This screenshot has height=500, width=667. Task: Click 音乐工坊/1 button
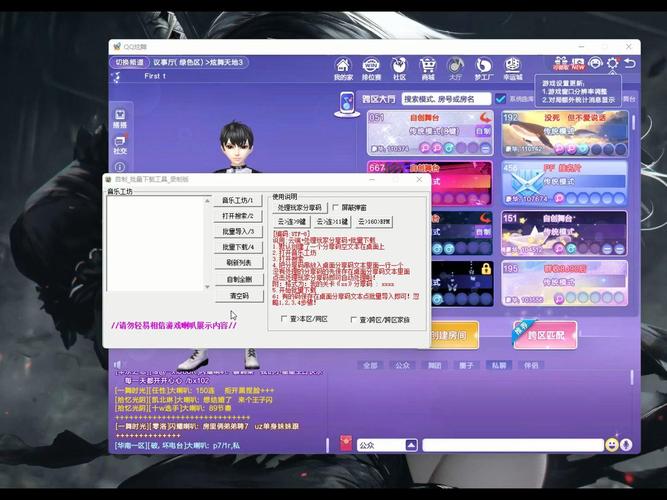click(238, 200)
